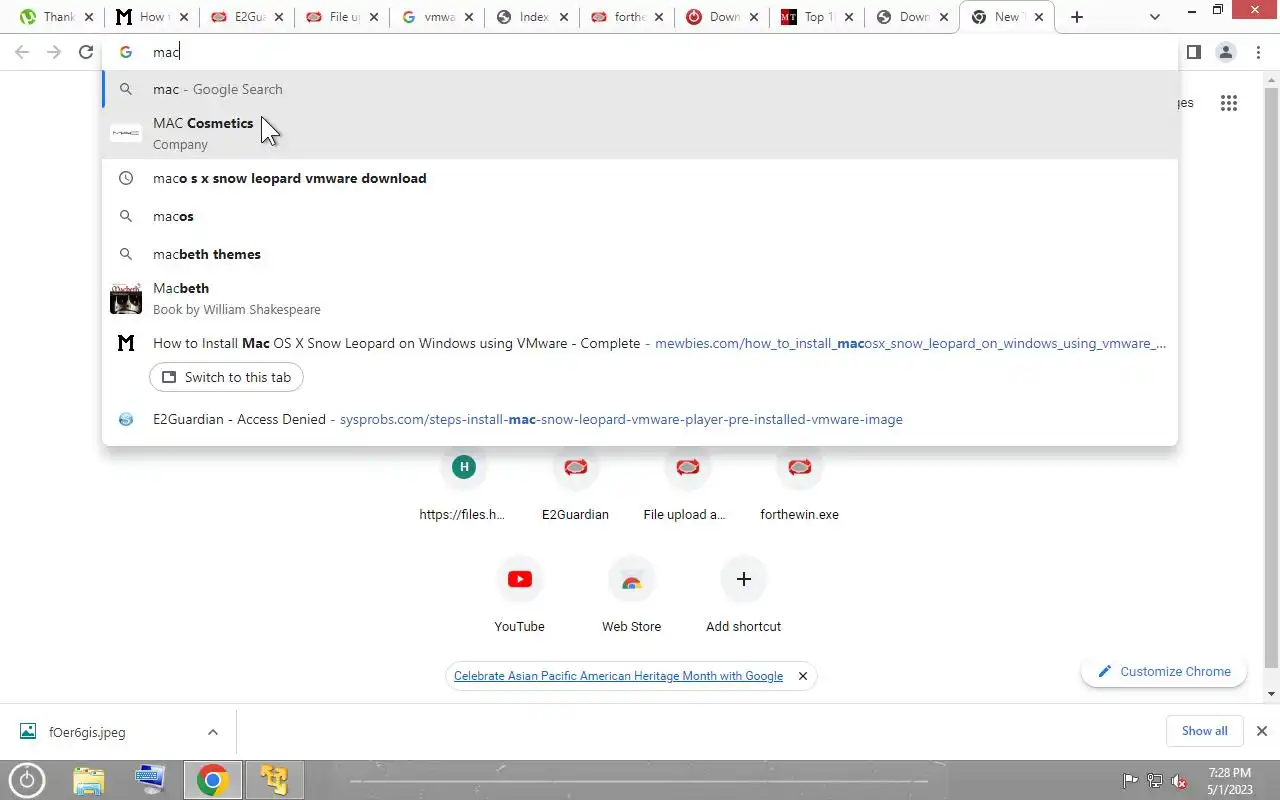The width and height of the screenshot is (1280, 800).
Task: Open the profile avatar menu
Action: pyautogui.click(x=1225, y=52)
